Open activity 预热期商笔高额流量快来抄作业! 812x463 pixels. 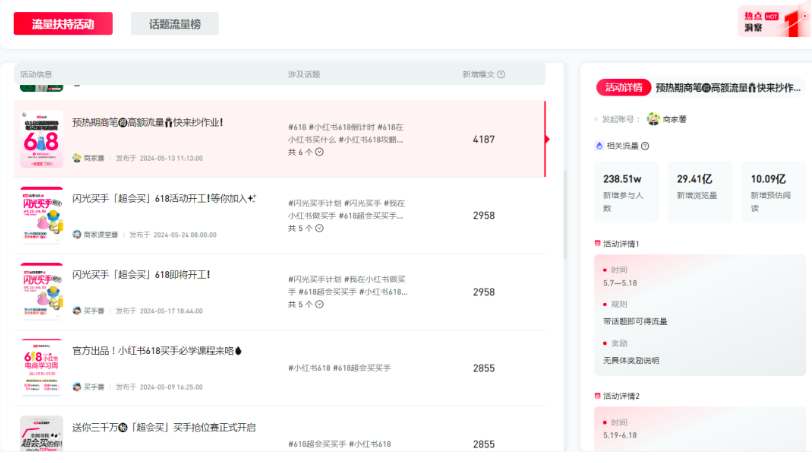[148, 123]
